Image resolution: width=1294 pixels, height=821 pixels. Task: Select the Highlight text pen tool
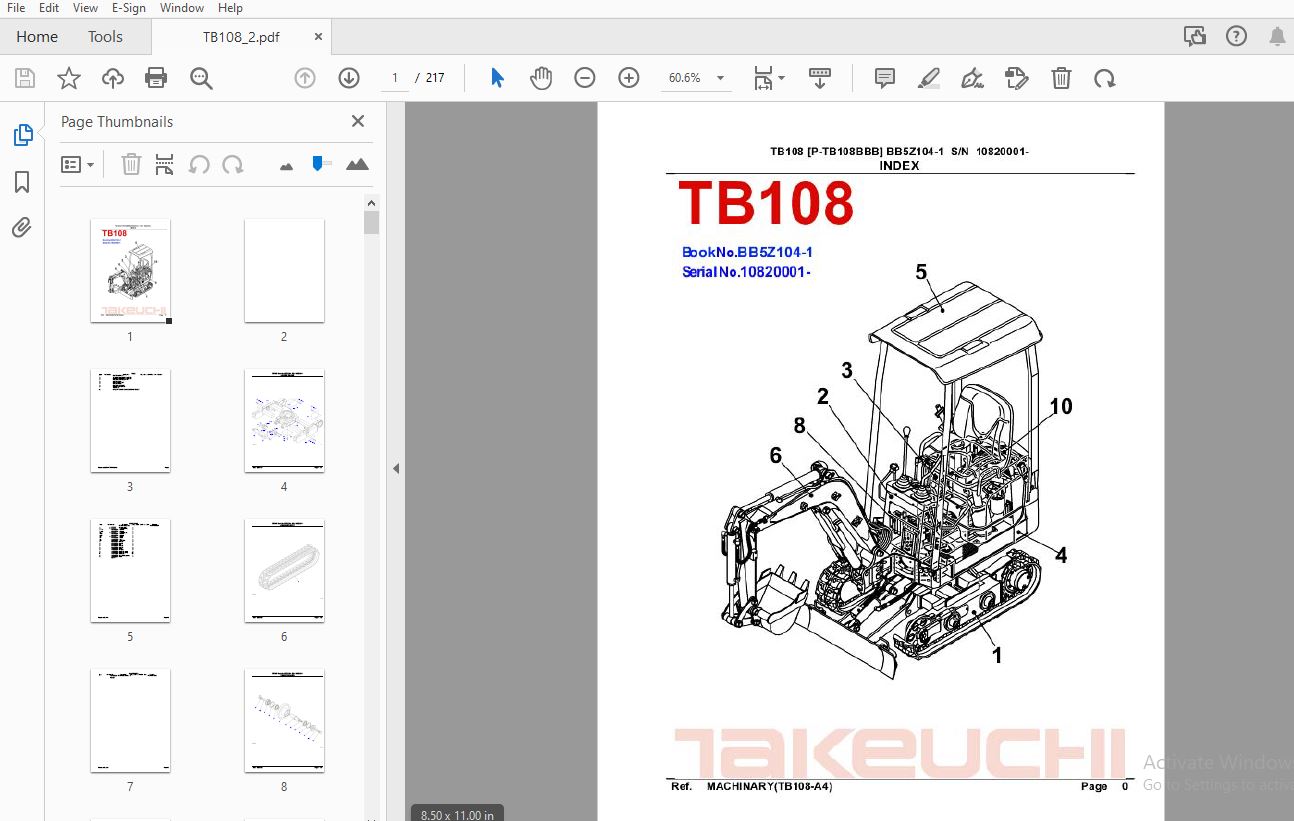point(929,78)
